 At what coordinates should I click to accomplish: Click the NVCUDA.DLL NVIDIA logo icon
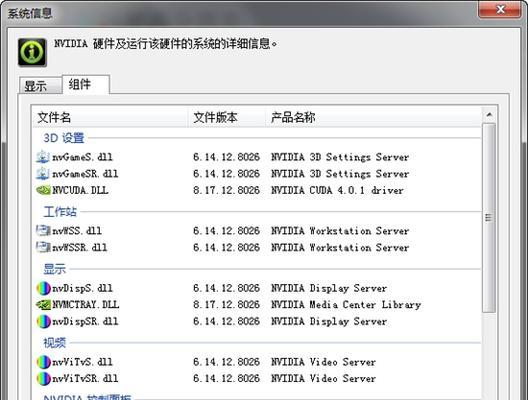(x=43, y=190)
